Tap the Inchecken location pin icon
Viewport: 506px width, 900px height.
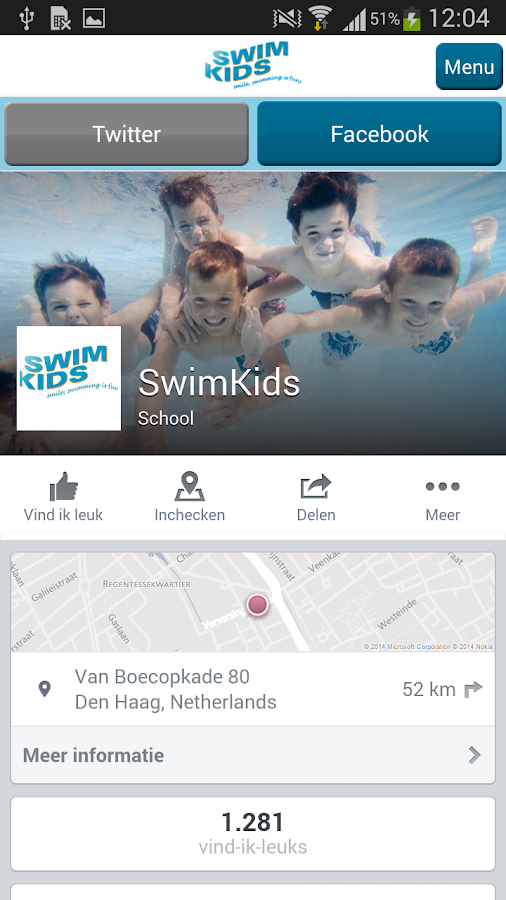point(189,487)
